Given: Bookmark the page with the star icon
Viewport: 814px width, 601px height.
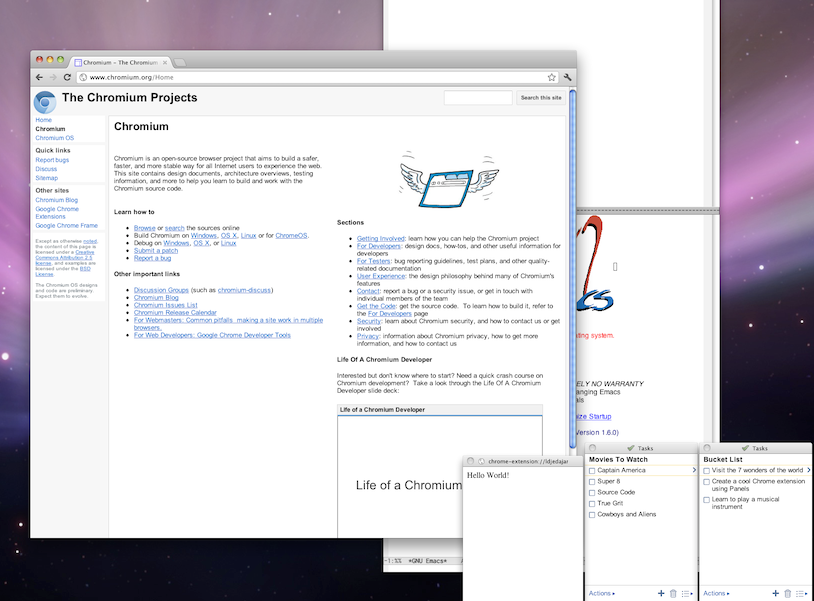Looking at the screenshot, I should pyautogui.click(x=551, y=76).
